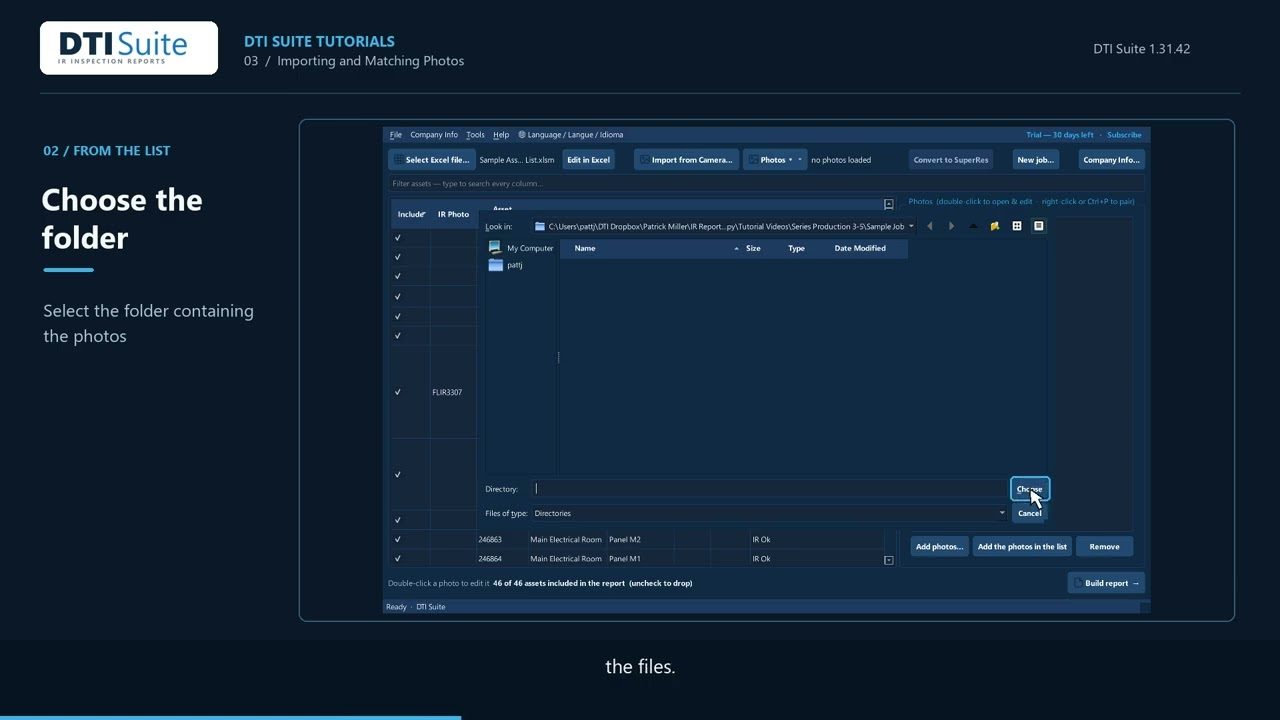Uncheck include for the FLIR3307 row

(x=398, y=392)
